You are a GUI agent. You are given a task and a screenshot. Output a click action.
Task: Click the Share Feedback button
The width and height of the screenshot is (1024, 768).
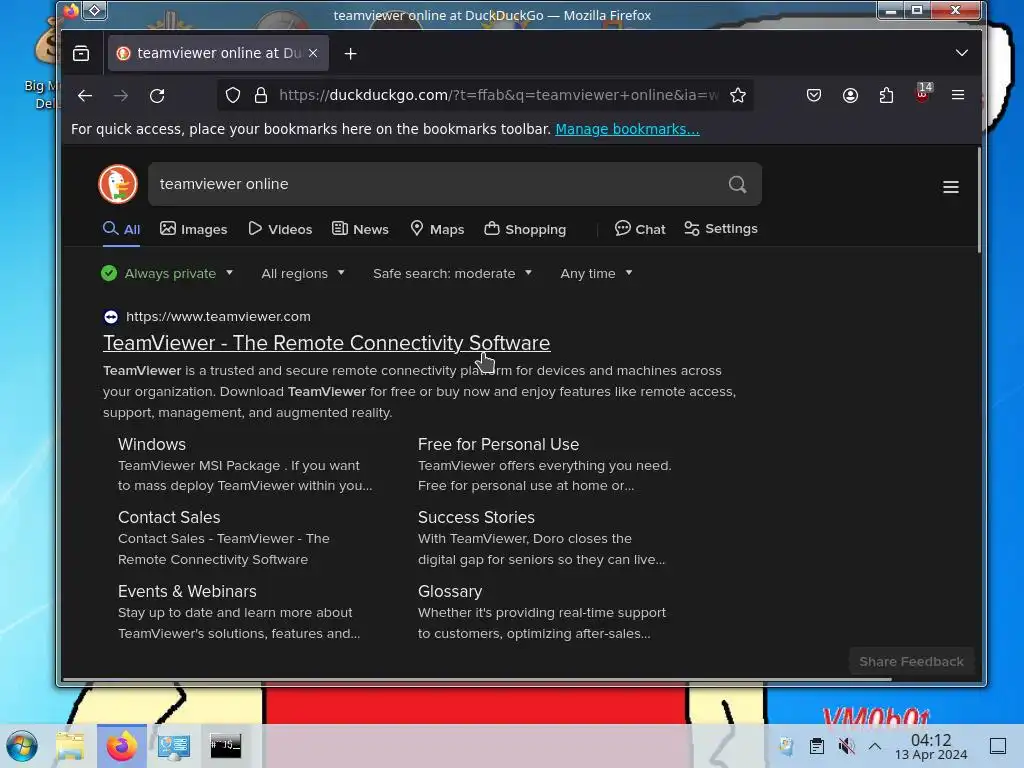pyautogui.click(x=911, y=662)
